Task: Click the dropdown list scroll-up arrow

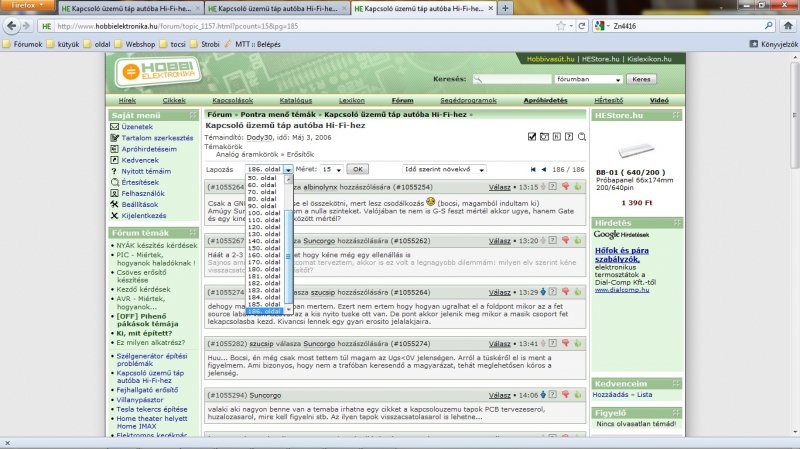Action: [288, 180]
